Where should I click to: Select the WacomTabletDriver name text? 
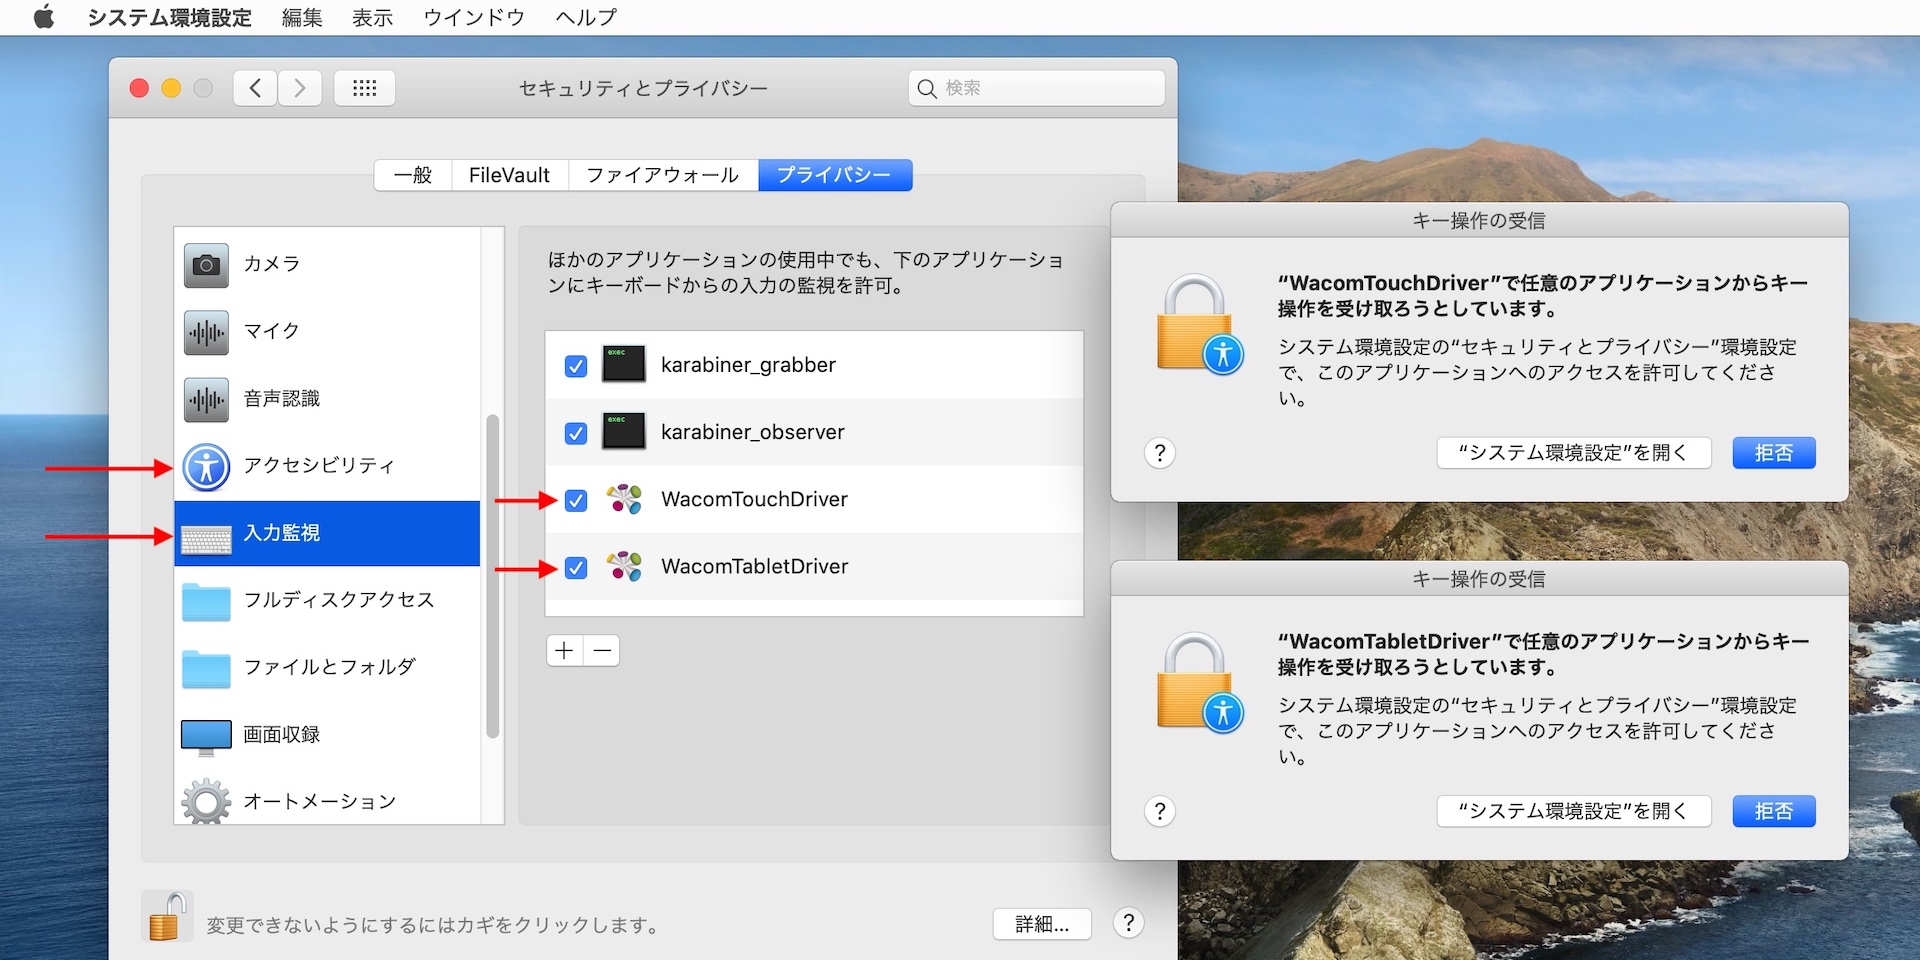tap(755, 566)
